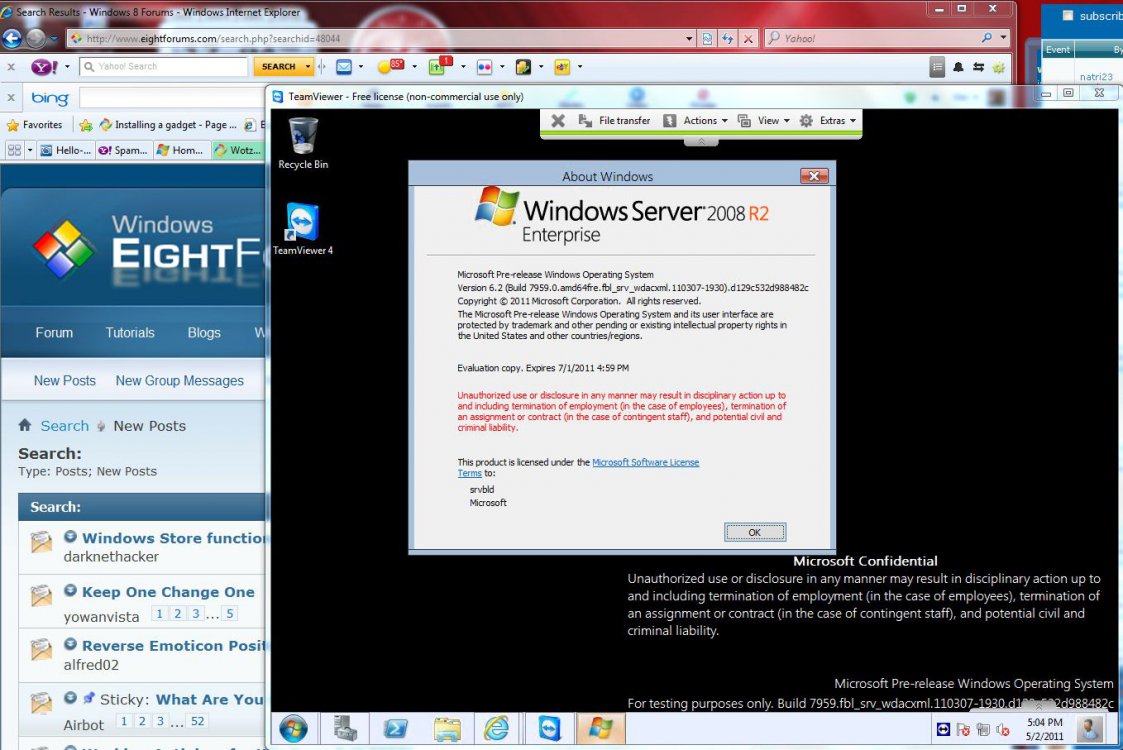The image size is (1123, 750).
Task: Click the green gear settings icon on Yahoo toolbar
Action: point(998,67)
